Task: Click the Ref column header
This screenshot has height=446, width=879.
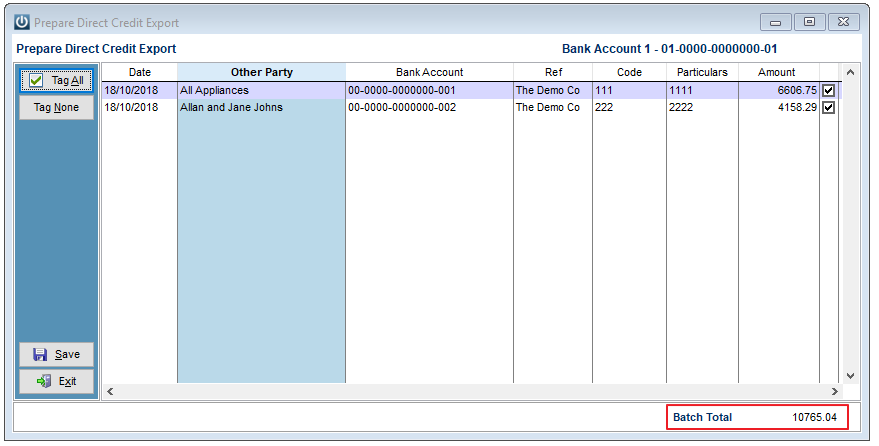Action: tap(553, 72)
